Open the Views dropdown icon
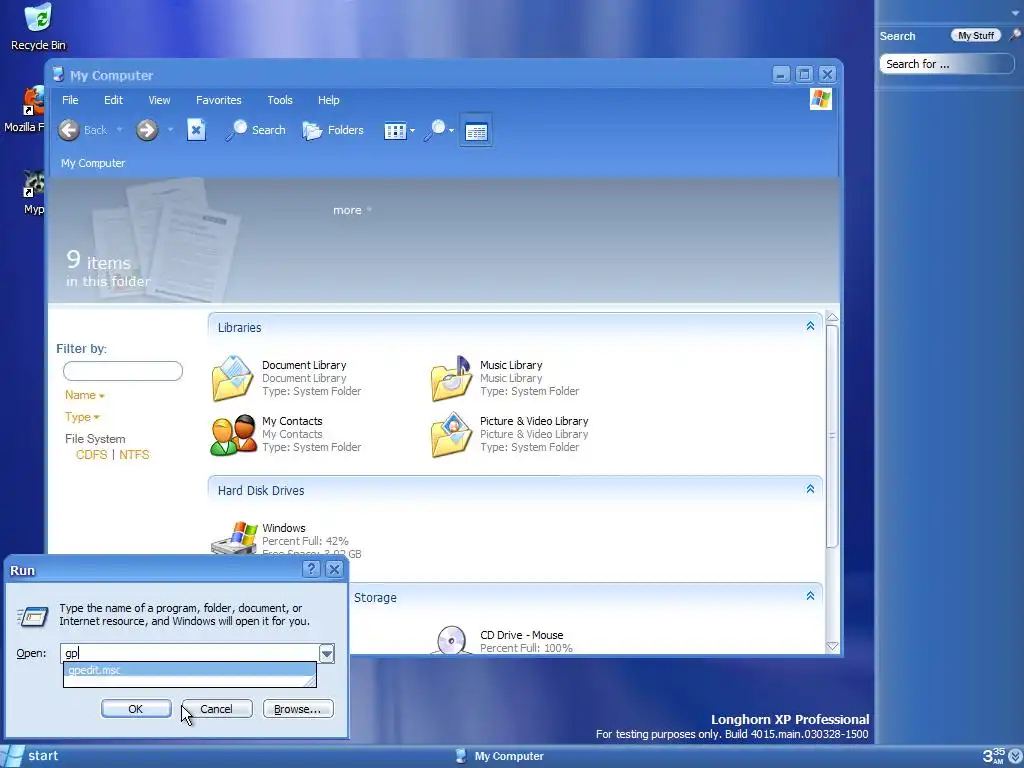Screen dimensions: 1024x768 [399, 131]
